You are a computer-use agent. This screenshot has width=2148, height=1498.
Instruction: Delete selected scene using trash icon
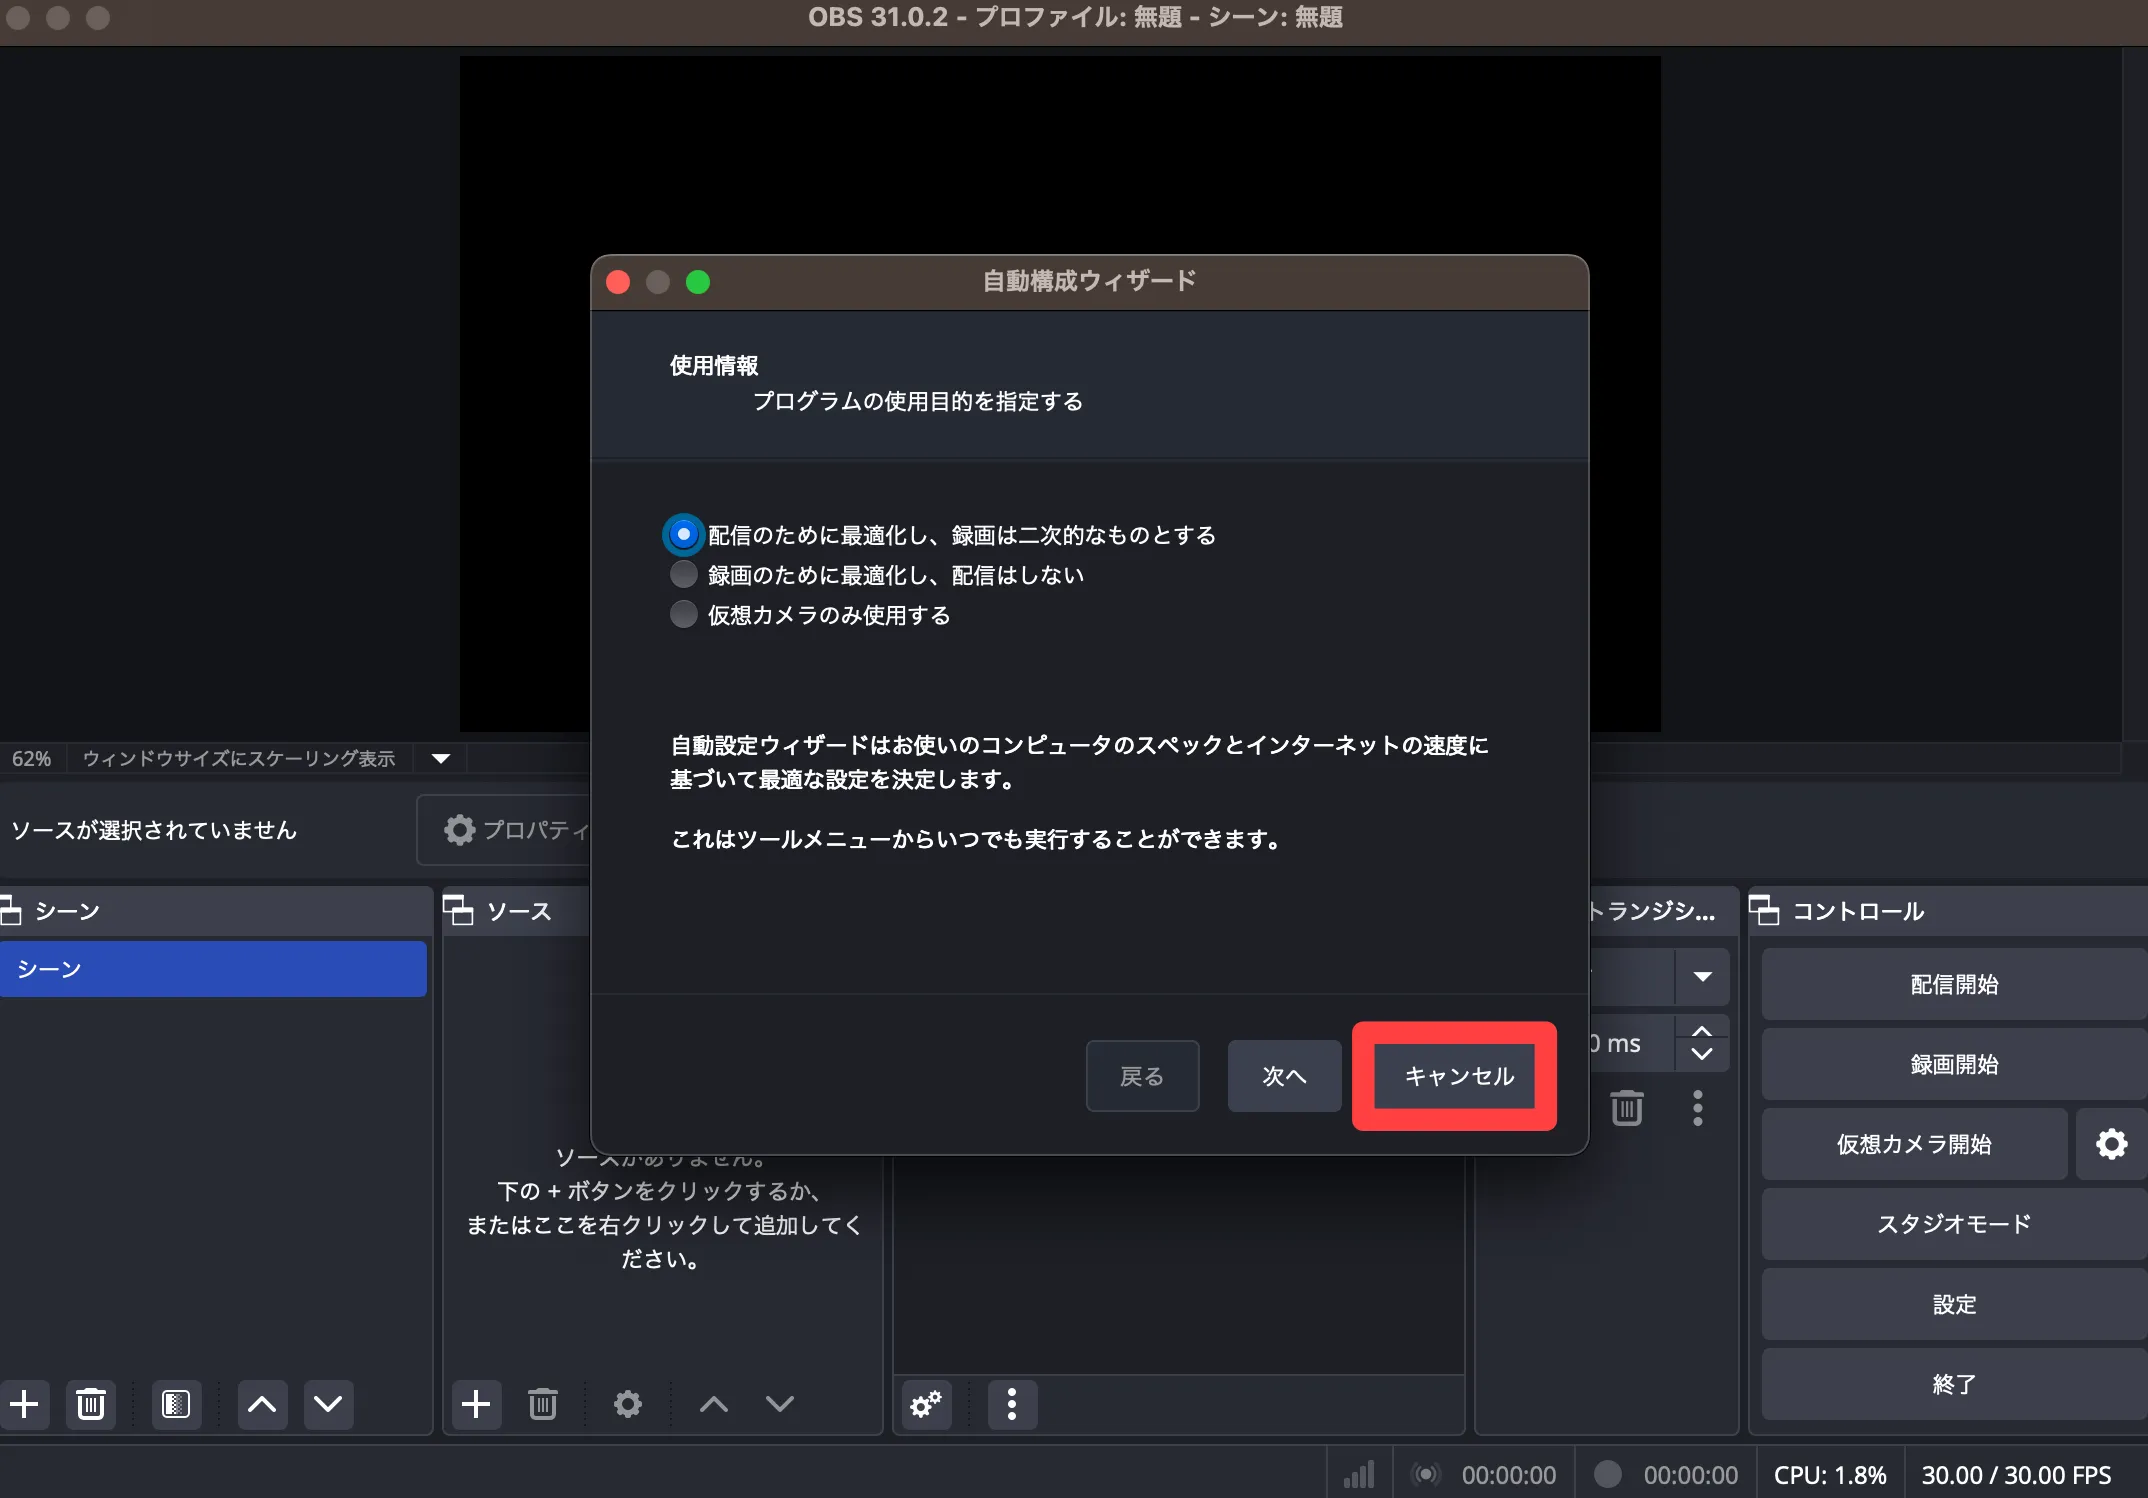tap(91, 1404)
